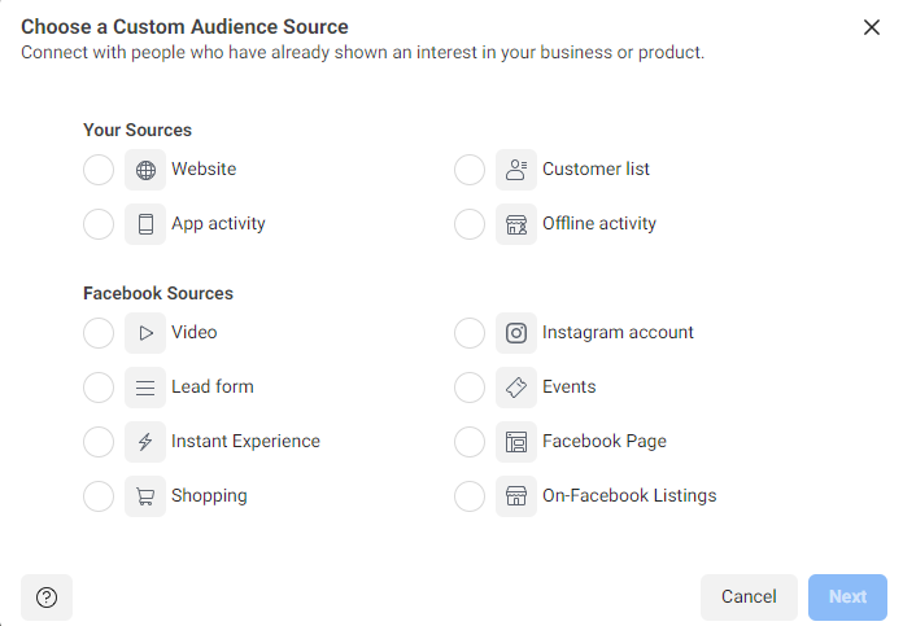Click the Events ticket icon
This screenshot has width=904, height=626.
click(516, 387)
